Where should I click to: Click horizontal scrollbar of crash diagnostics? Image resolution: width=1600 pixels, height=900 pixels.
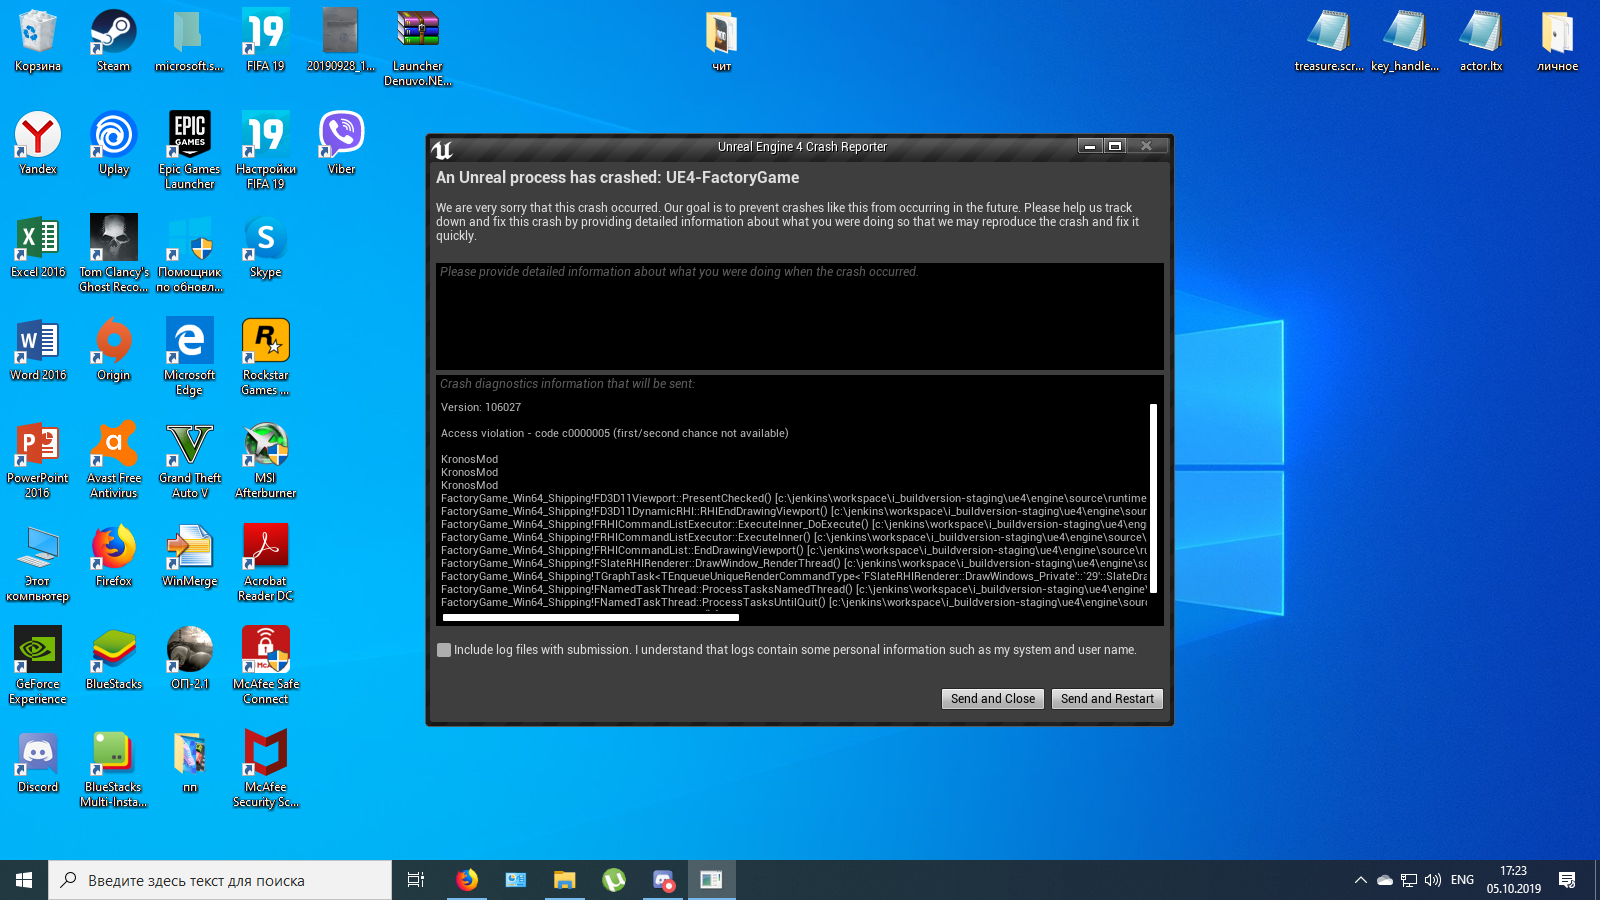[x=591, y=618]
